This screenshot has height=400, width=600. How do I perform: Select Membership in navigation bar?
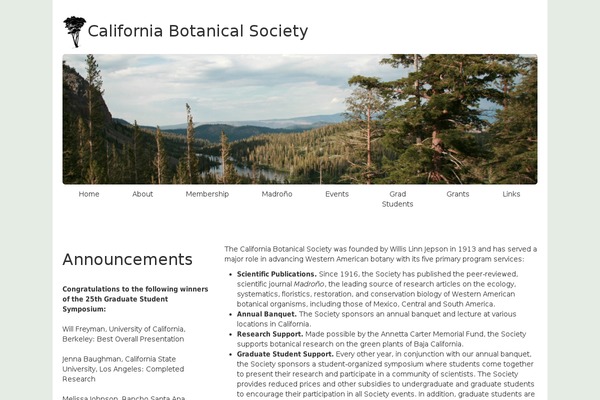[x=207, y=194]
